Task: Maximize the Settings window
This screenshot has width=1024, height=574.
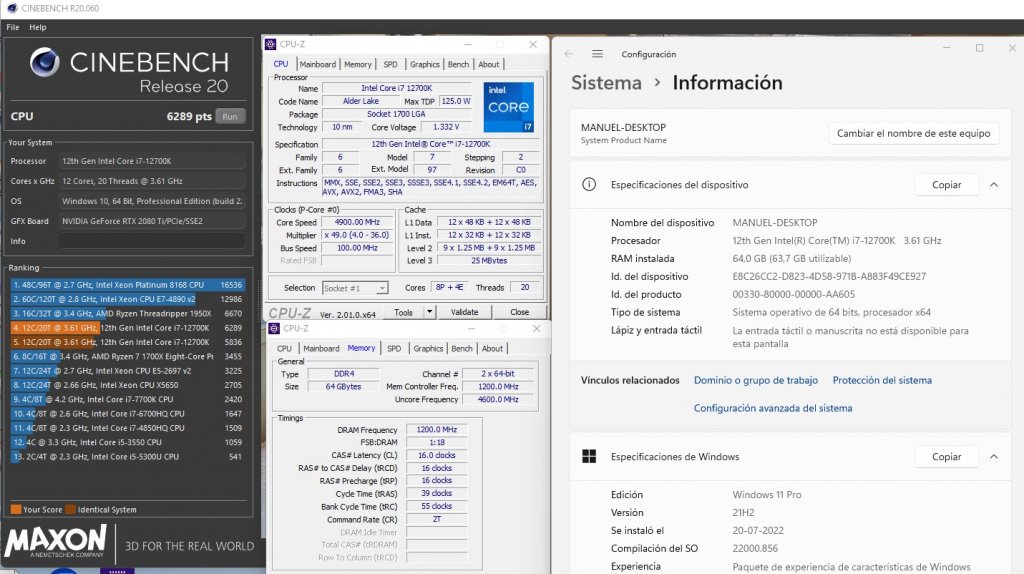Action: tap(979, 48)
